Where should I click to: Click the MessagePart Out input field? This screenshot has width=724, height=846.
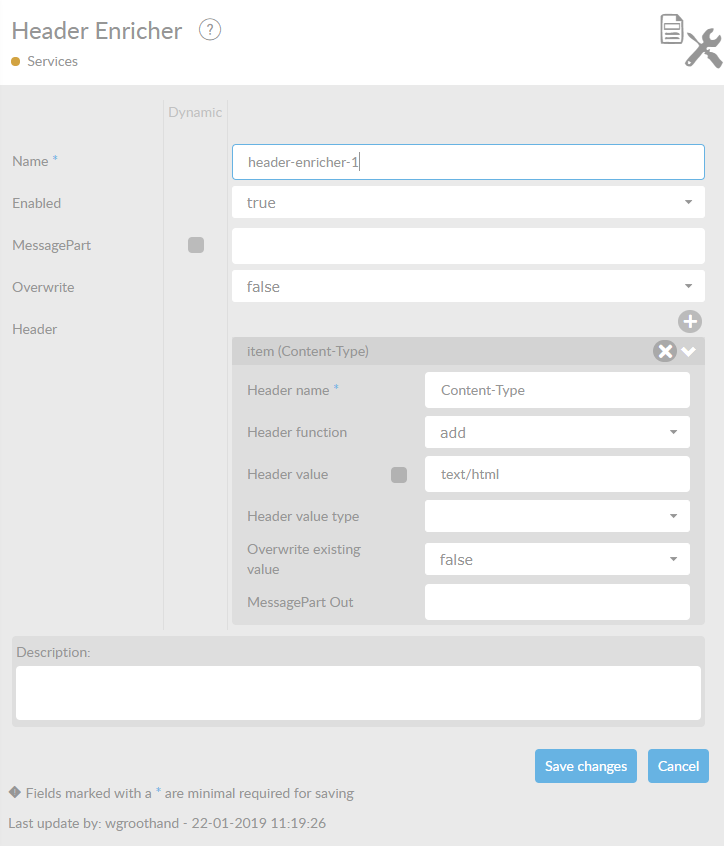click(x=557, y=602)
